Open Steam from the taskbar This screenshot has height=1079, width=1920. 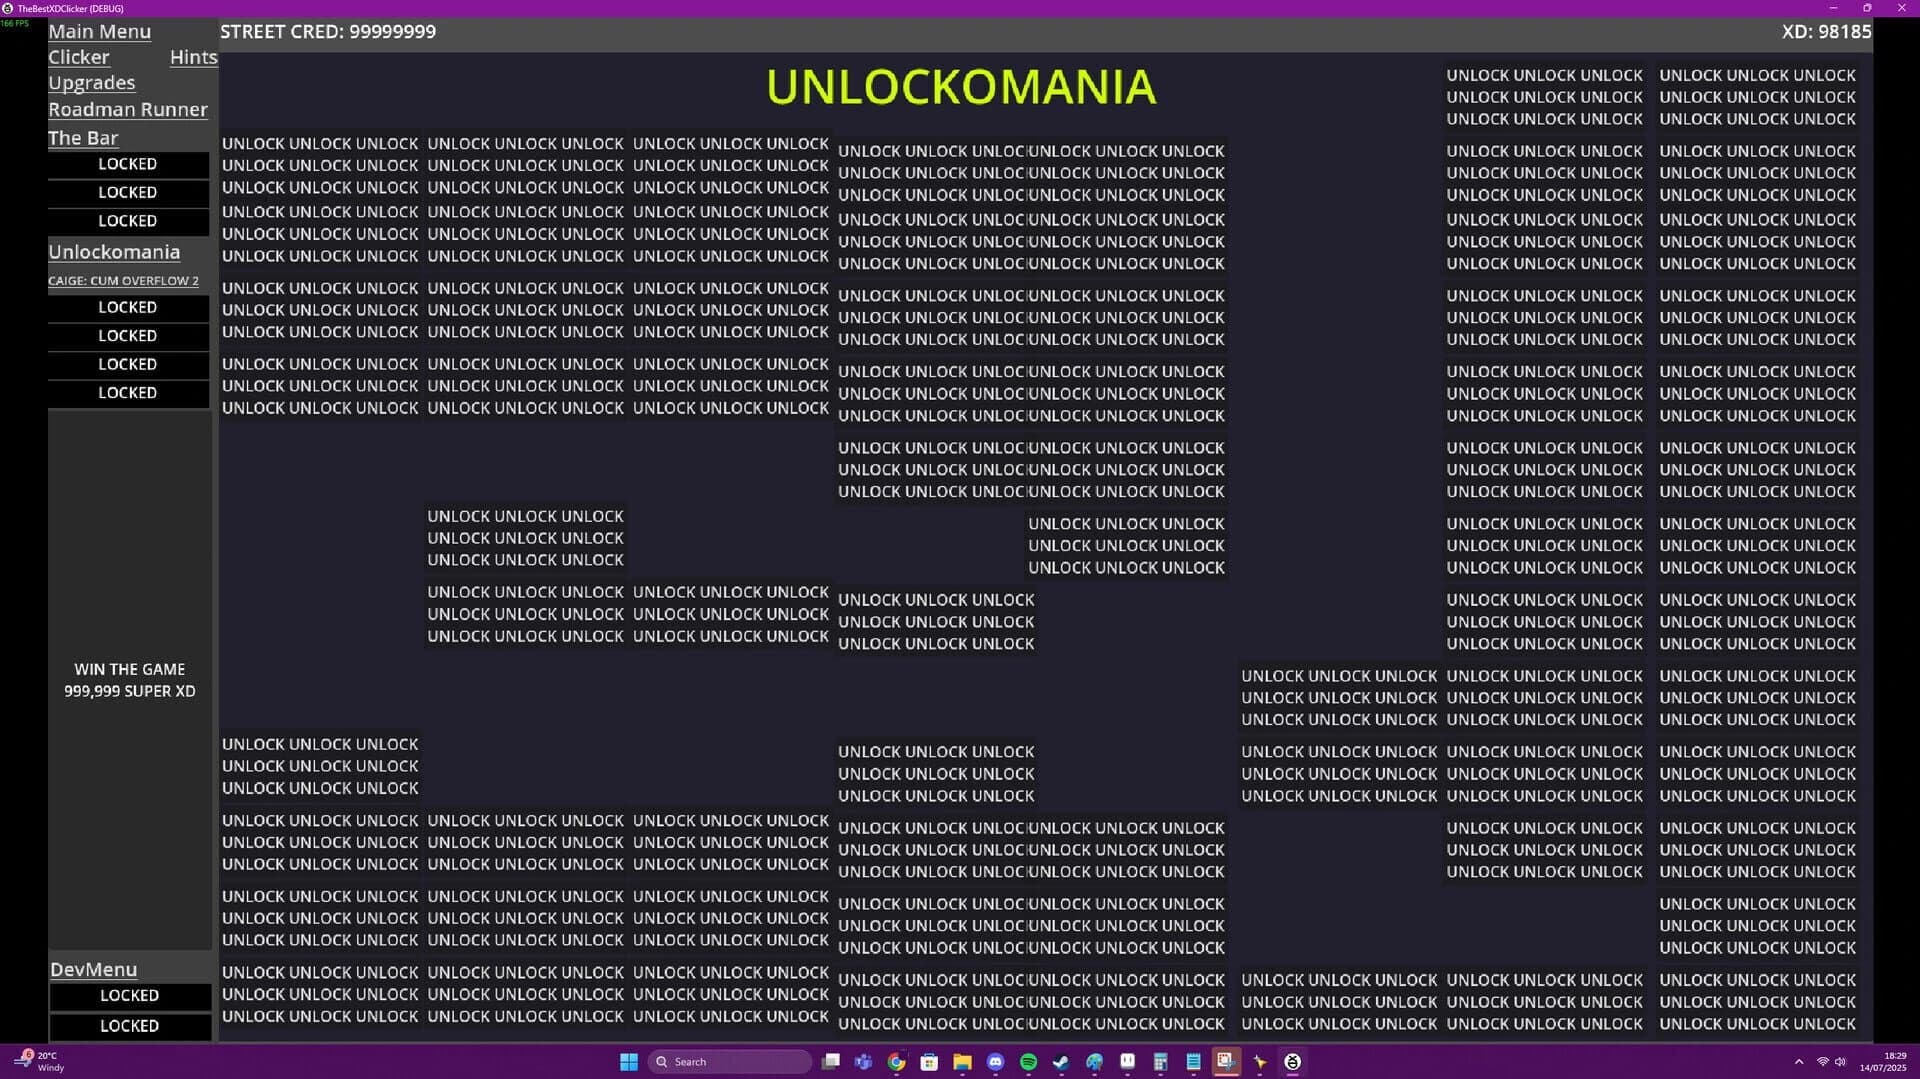tap(1060, 1062)
